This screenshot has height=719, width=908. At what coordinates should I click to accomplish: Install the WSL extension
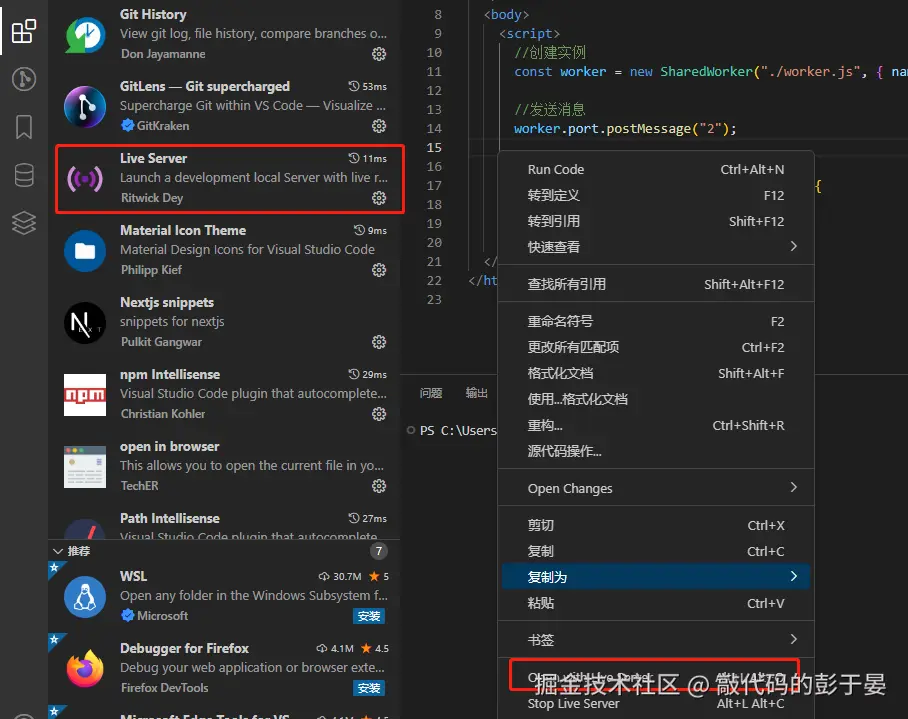point(369,616)
